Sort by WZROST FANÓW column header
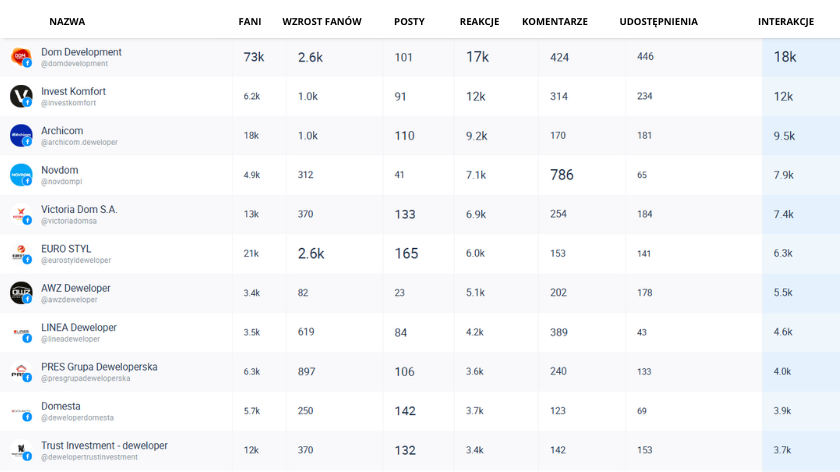840x472 pixels. pos(322,21)
